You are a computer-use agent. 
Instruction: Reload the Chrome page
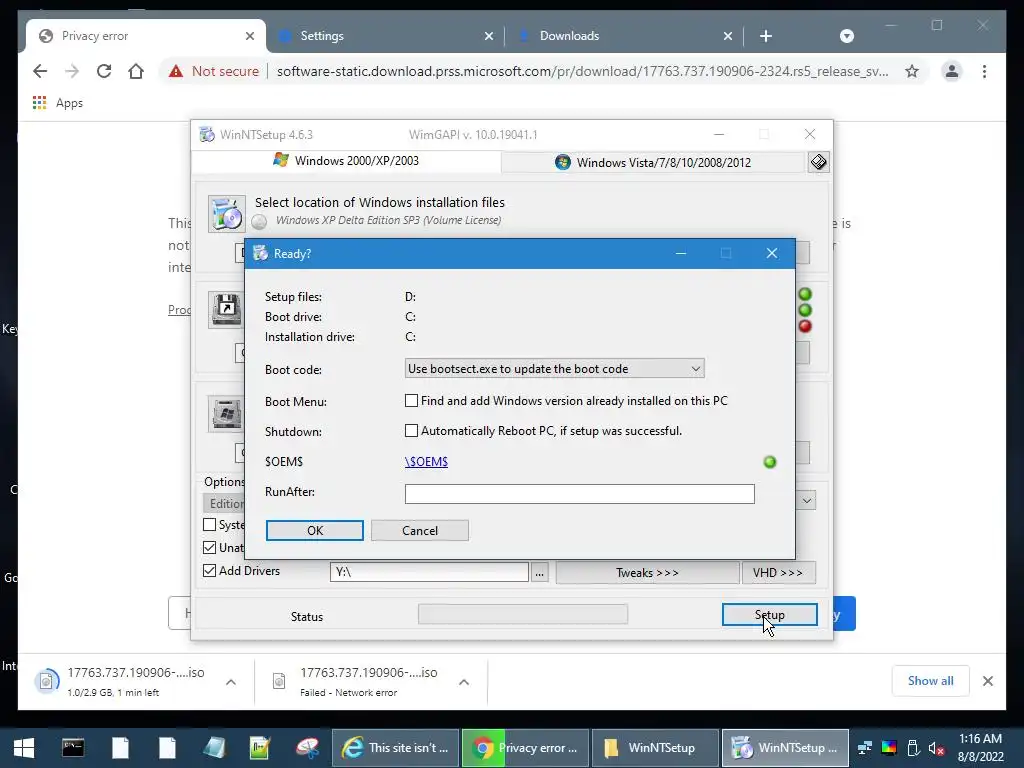pyautogui.click(x=104, y=71)
